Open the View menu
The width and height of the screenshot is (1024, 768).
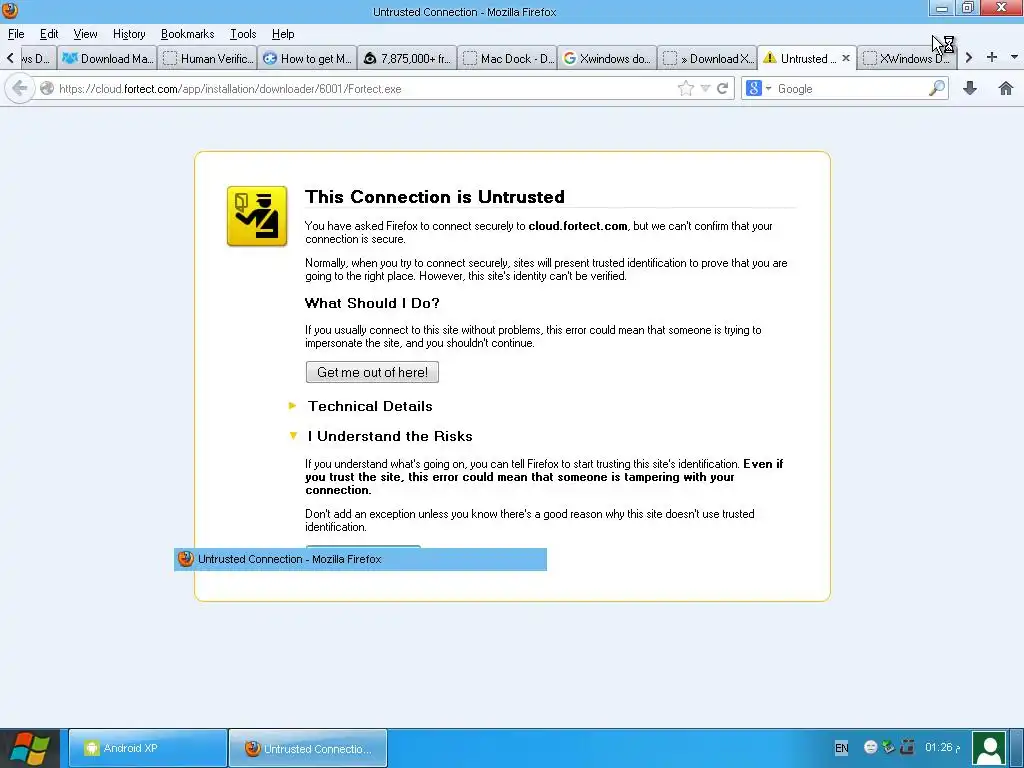coord(86,34)
